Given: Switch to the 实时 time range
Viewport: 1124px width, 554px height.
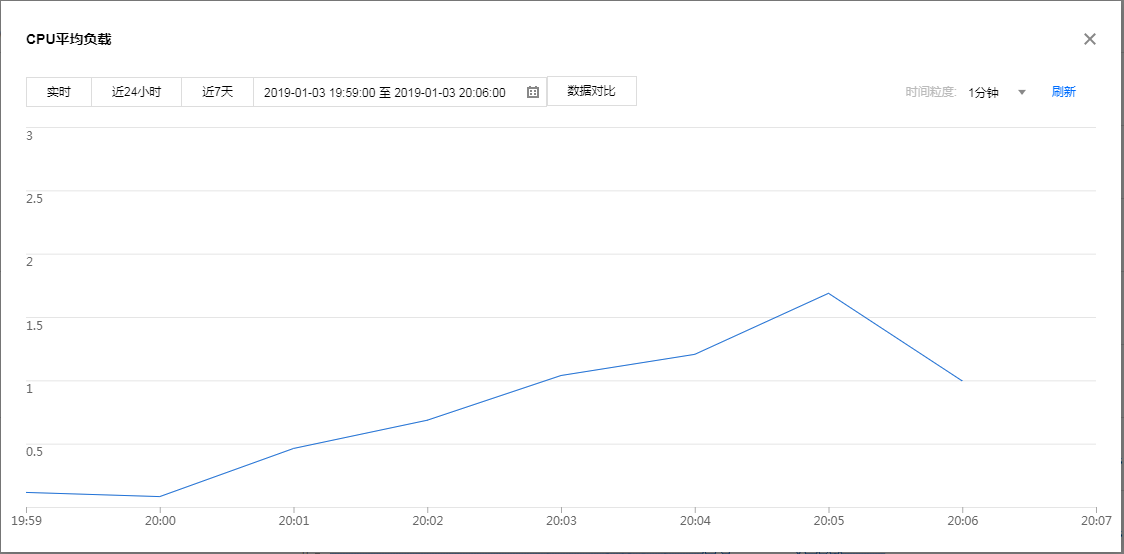Looking at the screenshot, I should pyautogui.click(x=59, y=92).
